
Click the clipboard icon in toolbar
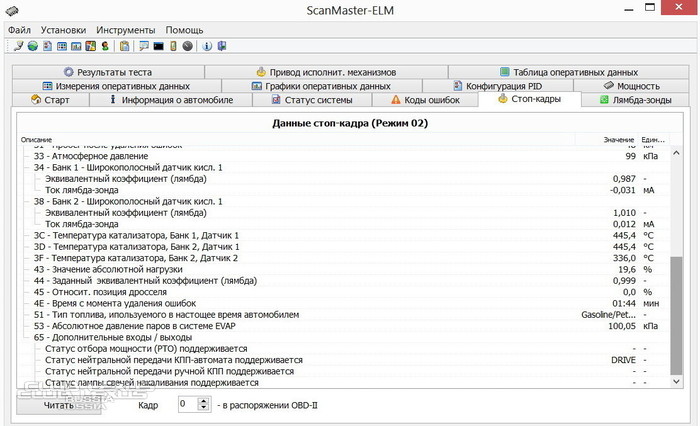(x=124, y=46)
